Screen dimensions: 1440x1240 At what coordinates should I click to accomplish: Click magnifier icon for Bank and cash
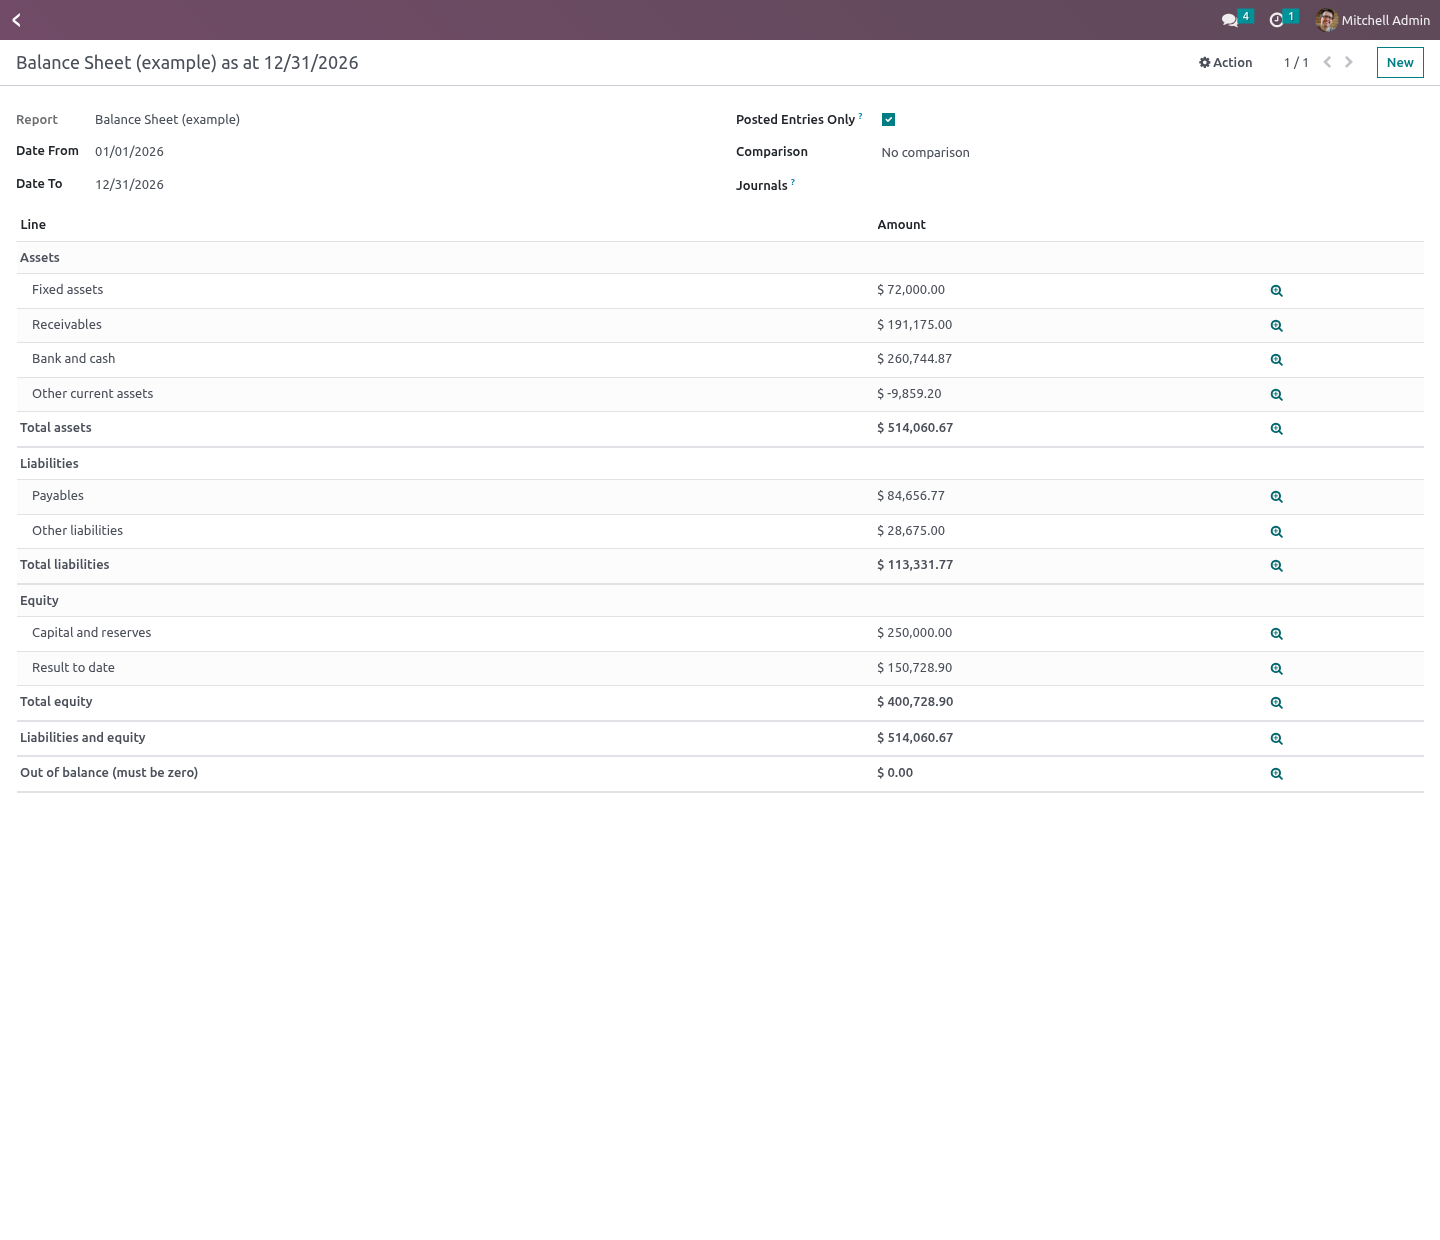tap(1276, 360)
